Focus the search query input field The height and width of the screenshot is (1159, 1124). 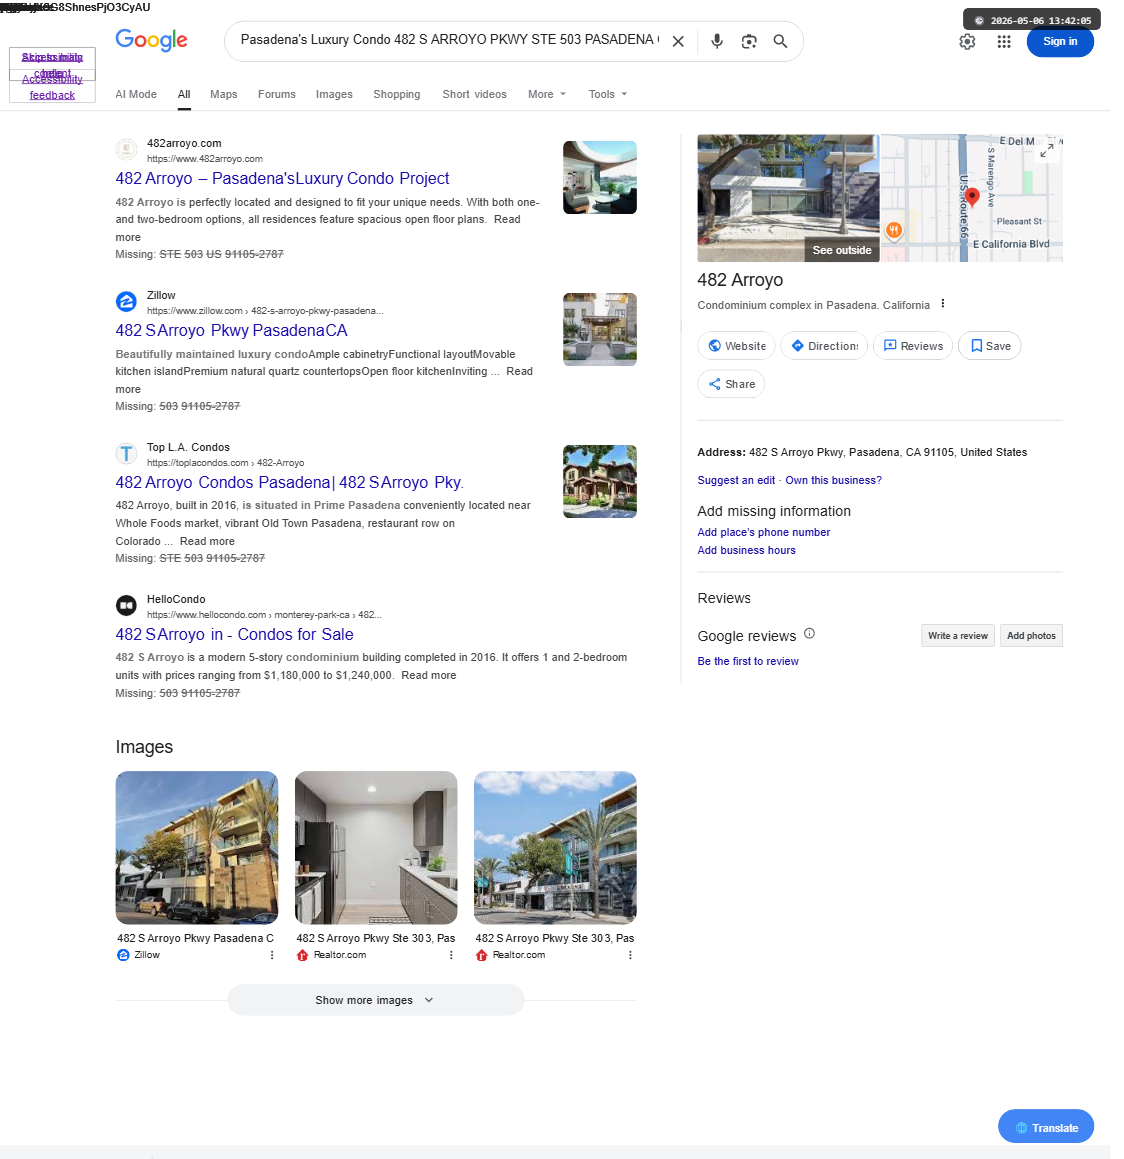point(449,40)
